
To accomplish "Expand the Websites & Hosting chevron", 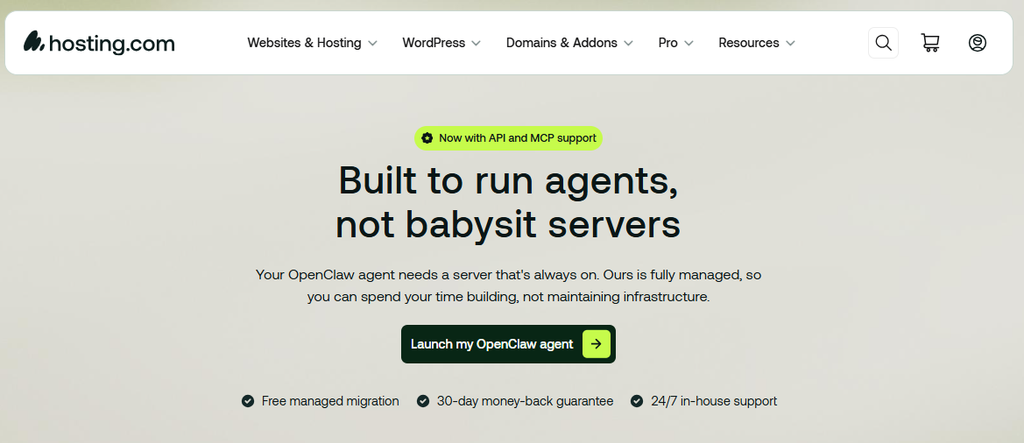I will pyautogui.click(x=372, y=43).
